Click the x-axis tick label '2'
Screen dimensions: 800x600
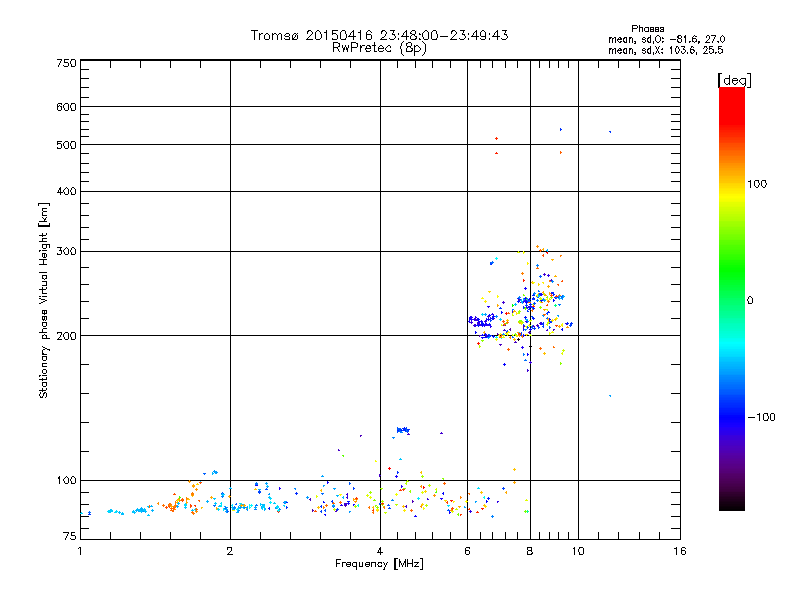[230, 551]
